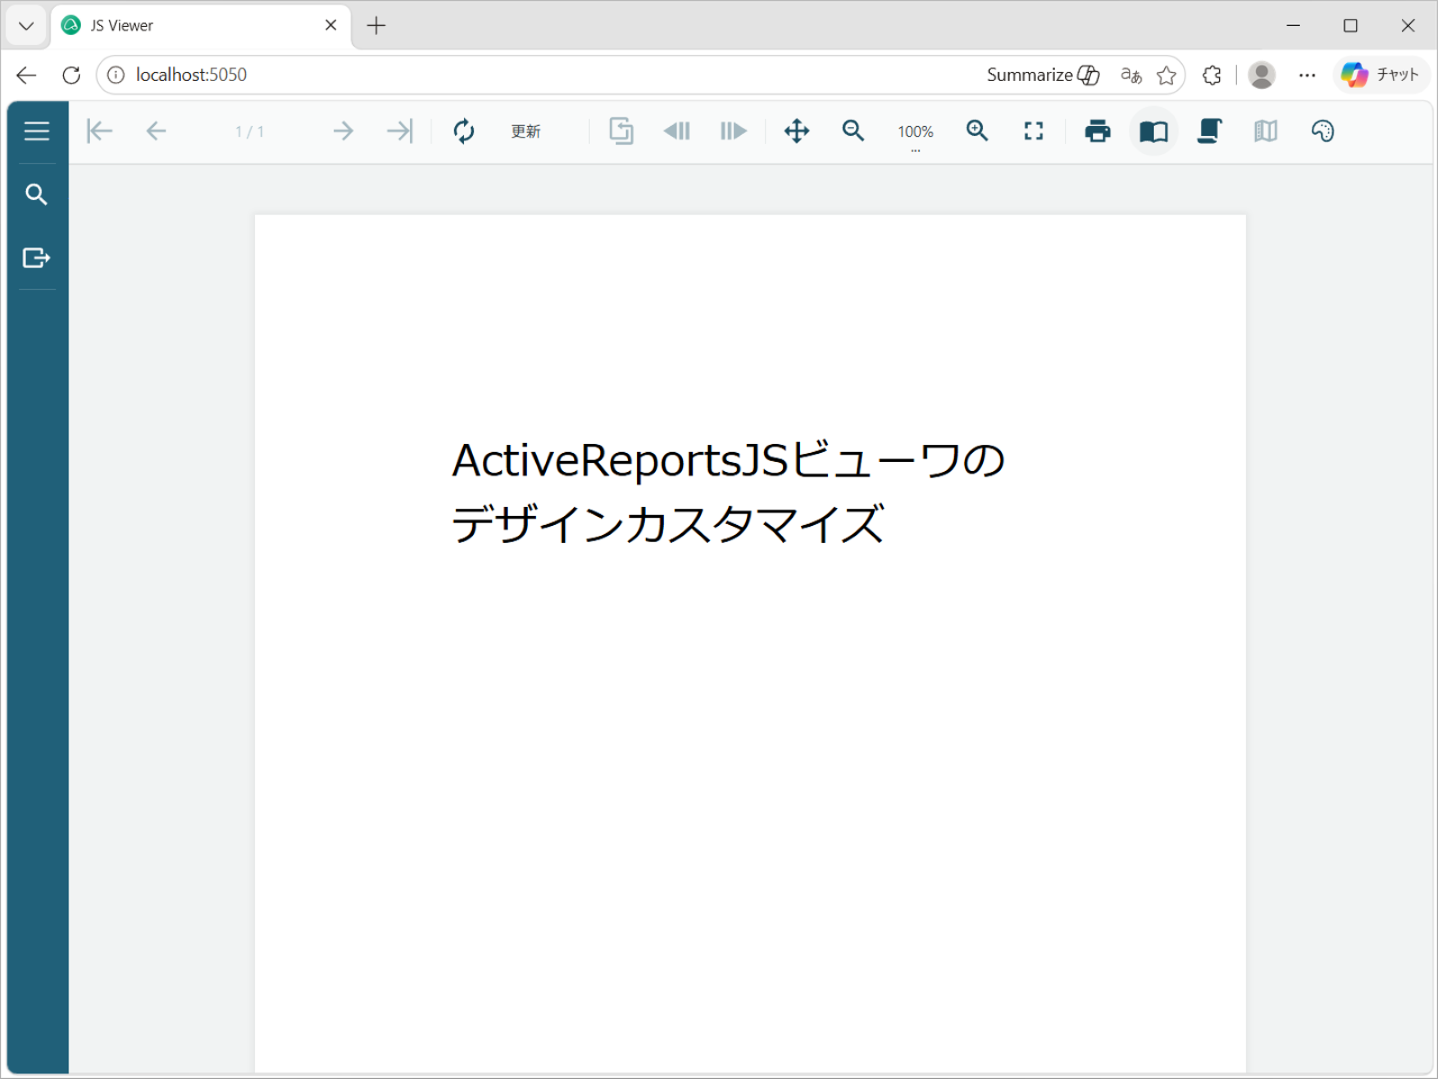Screen dimensions: 1438x1079
Task: Toggle galley mode view
Action: pos(1266,131)
